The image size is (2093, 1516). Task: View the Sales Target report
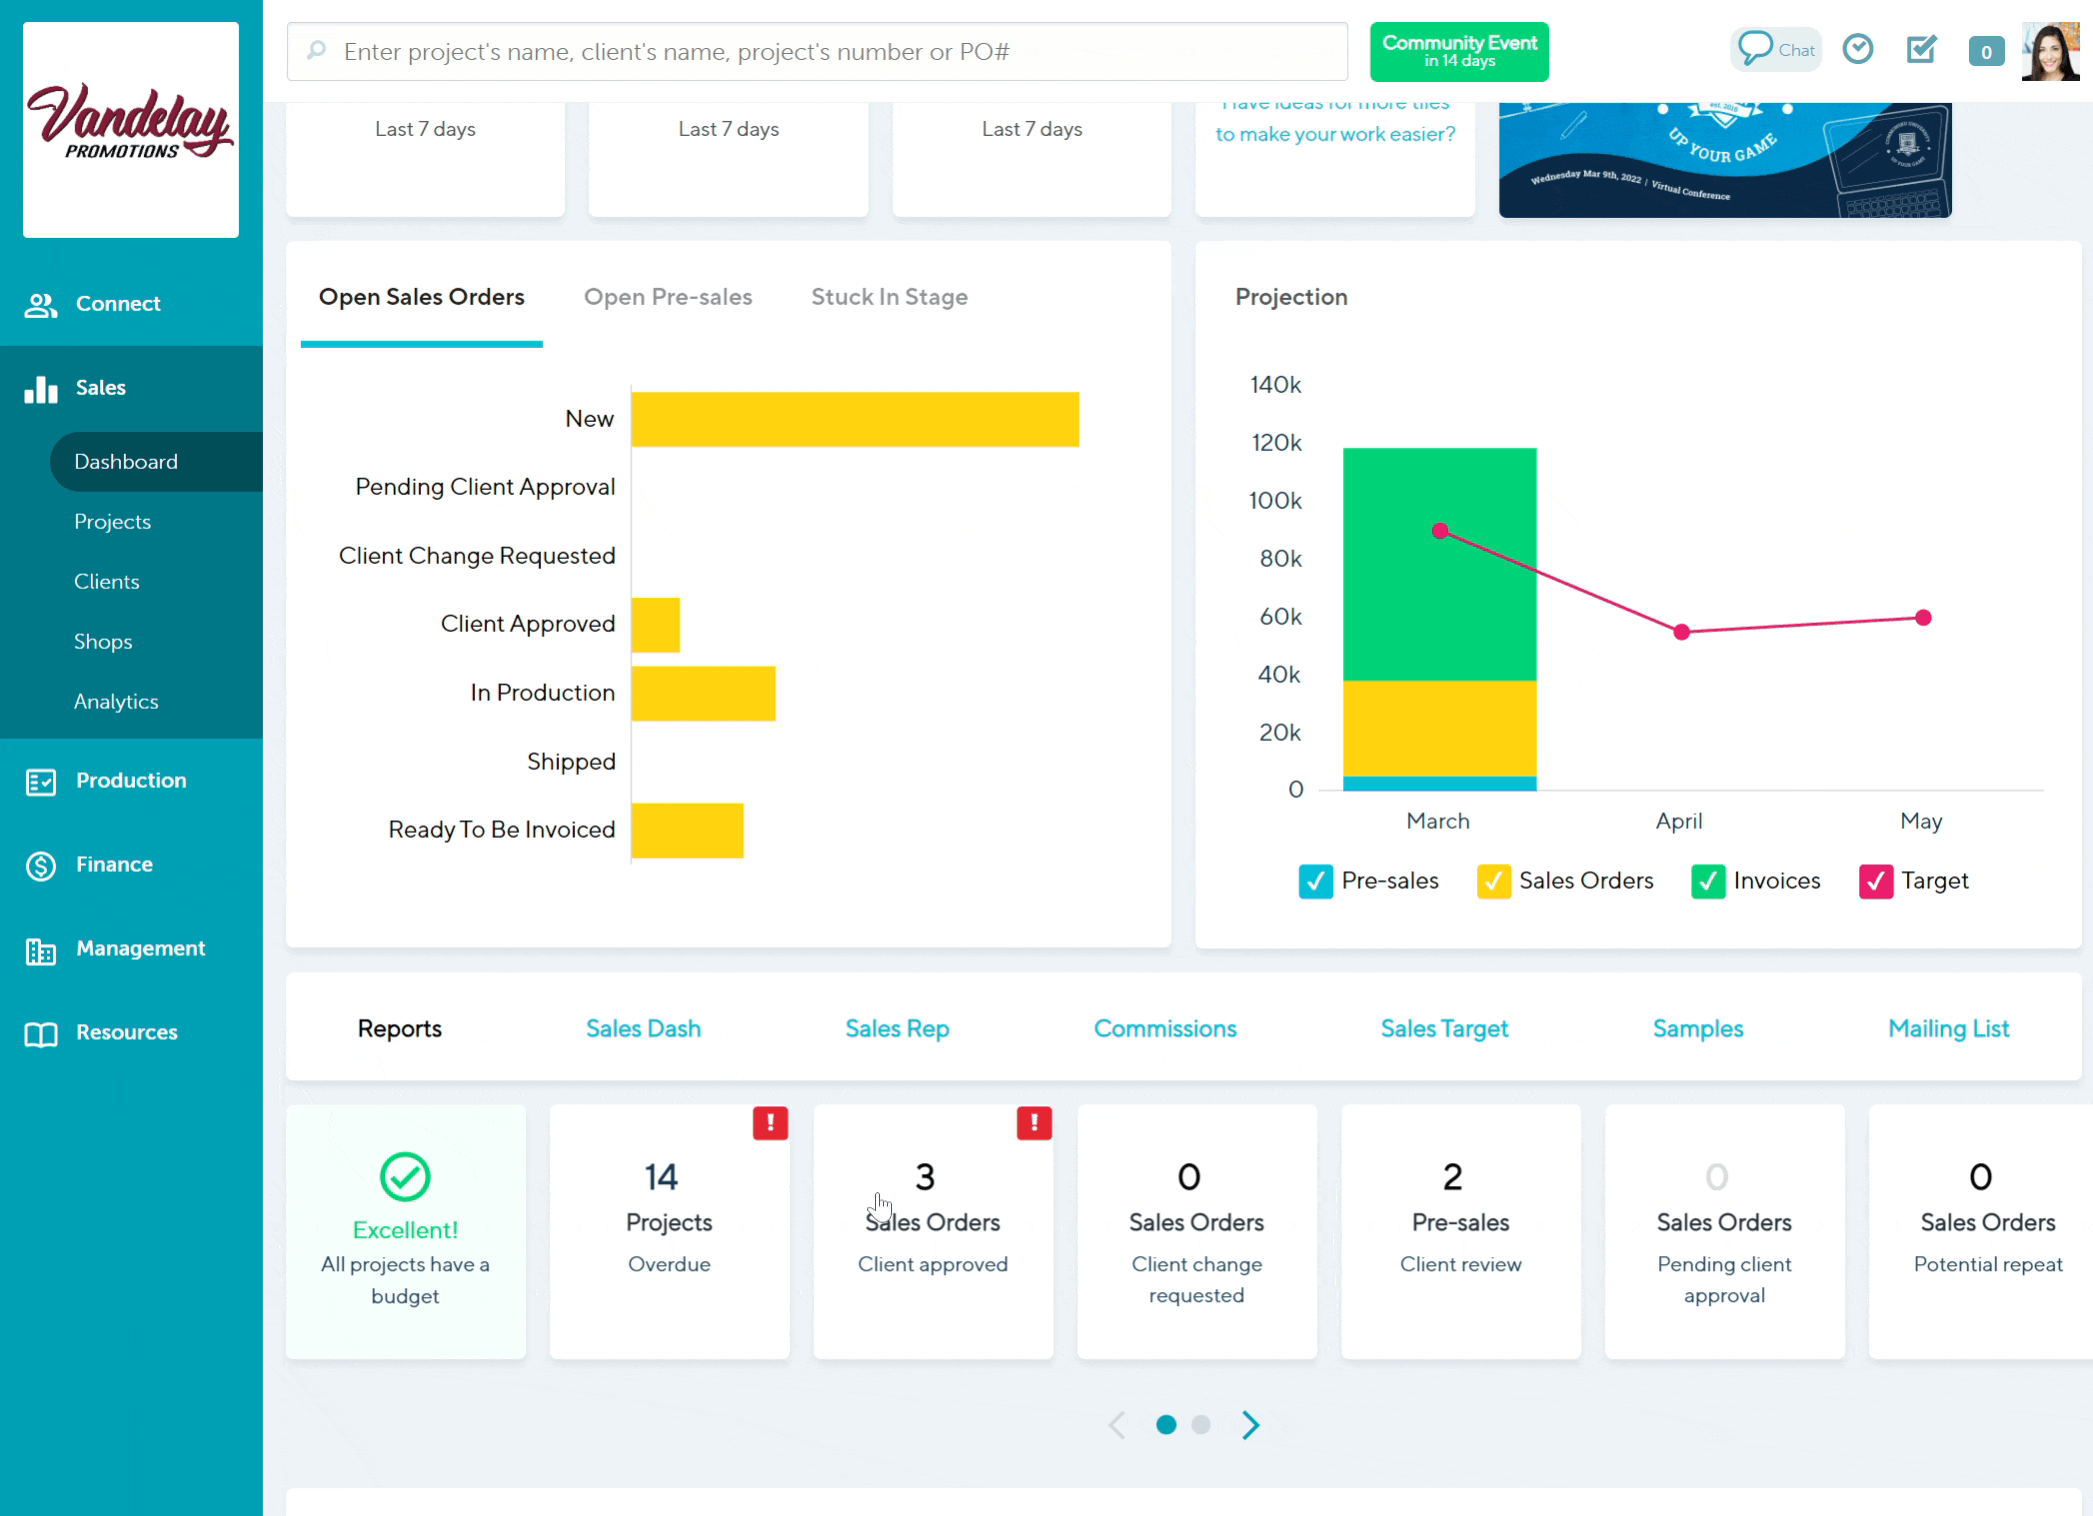(1444, 1028)
